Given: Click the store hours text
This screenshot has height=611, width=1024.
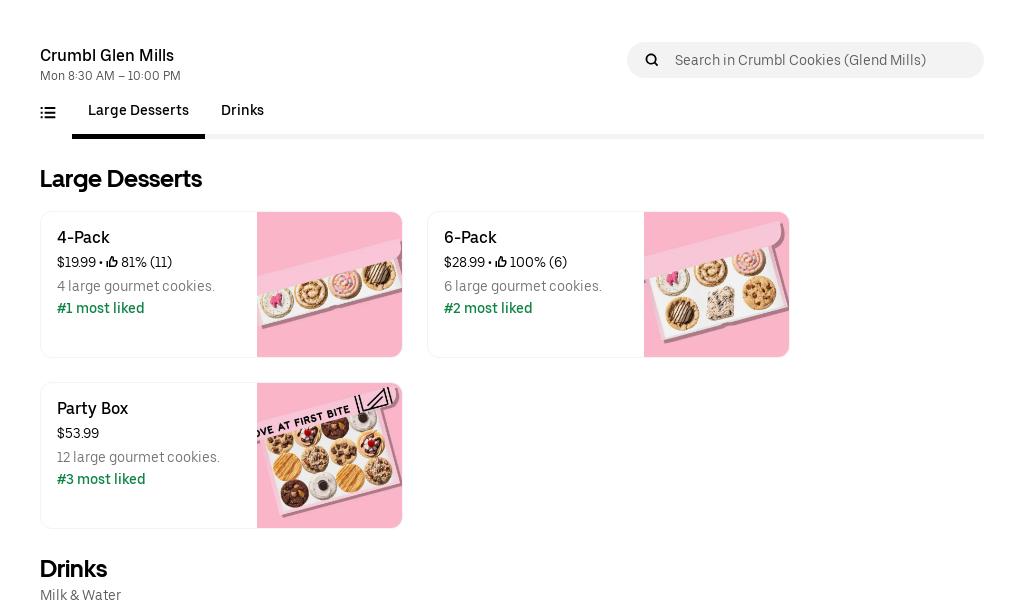Looking at the screenshot, I should [x=110, y=76].
